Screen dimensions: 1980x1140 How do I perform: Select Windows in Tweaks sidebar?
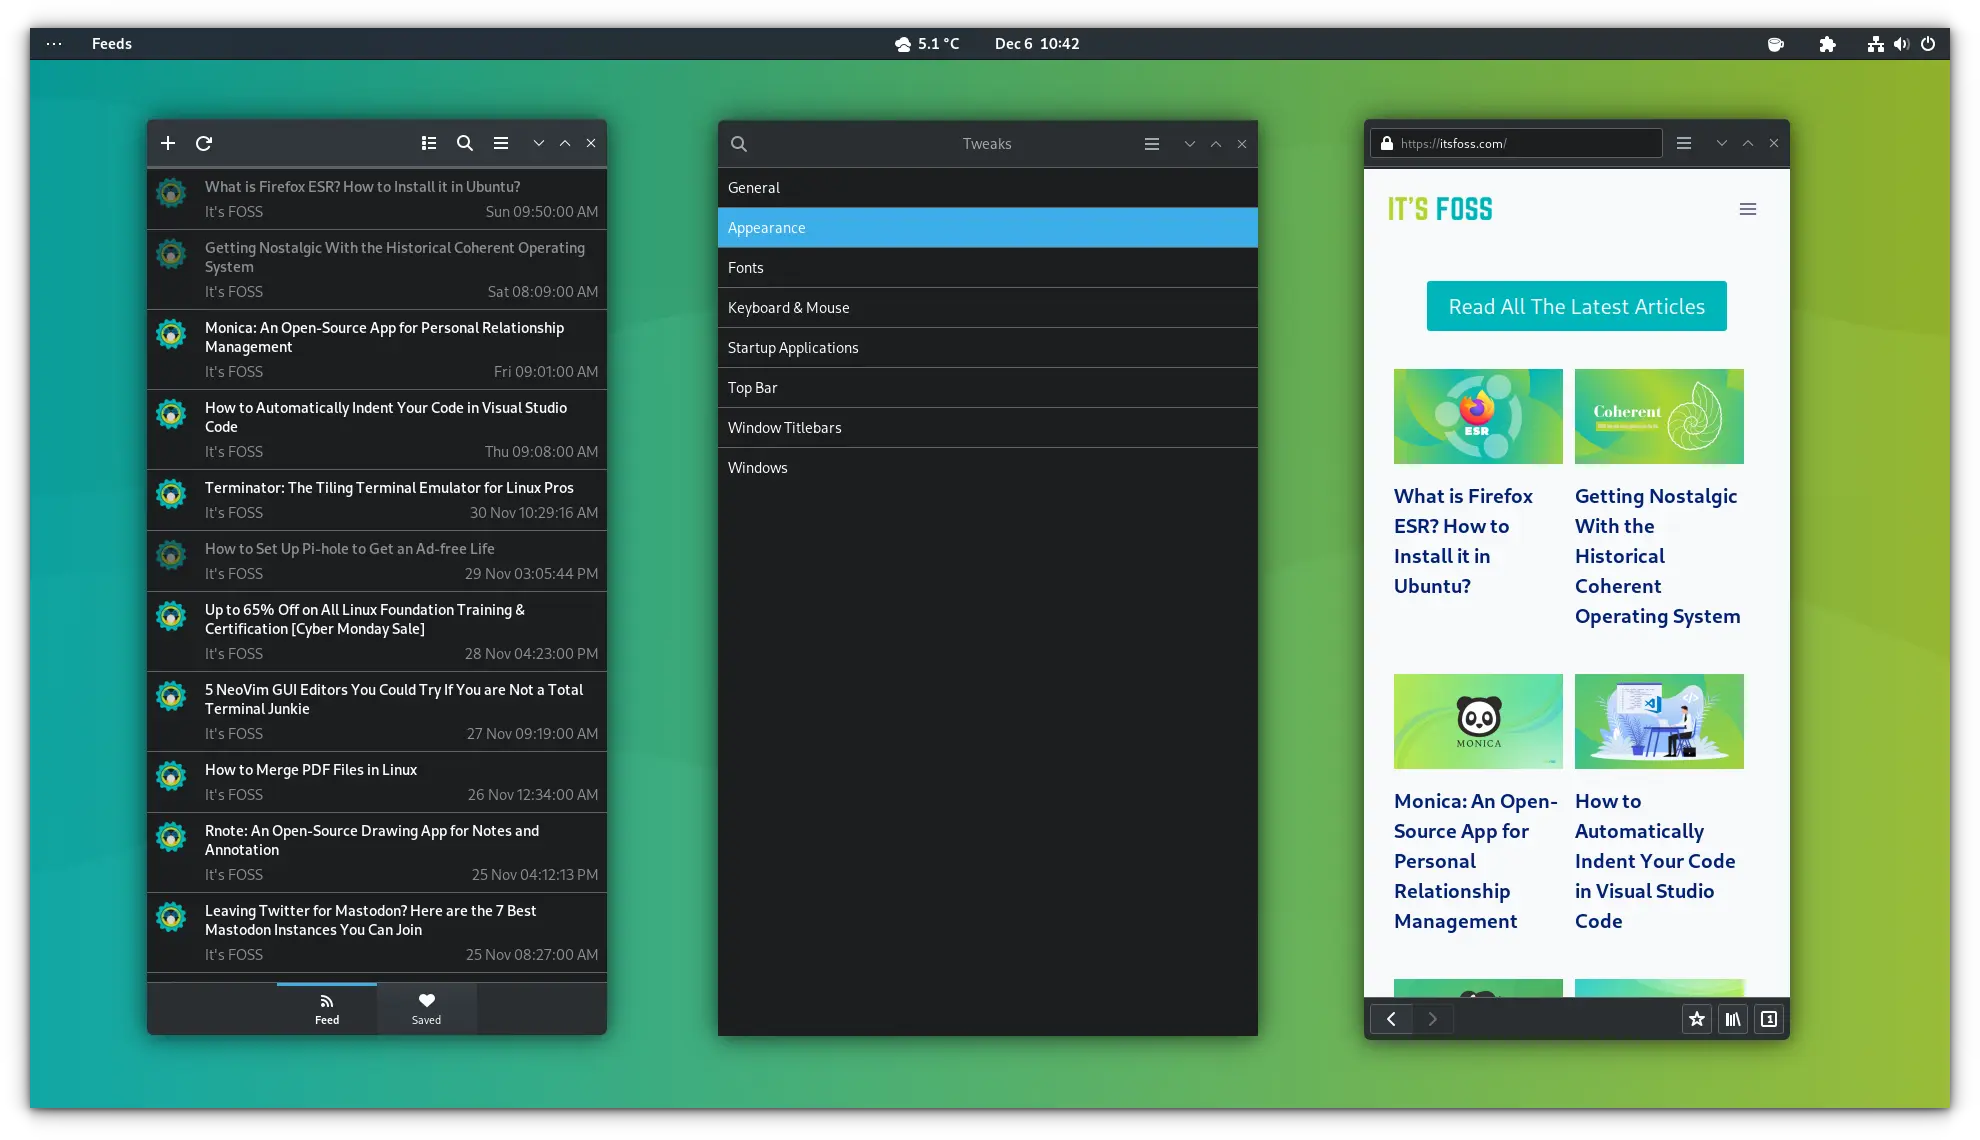(988, 467)
